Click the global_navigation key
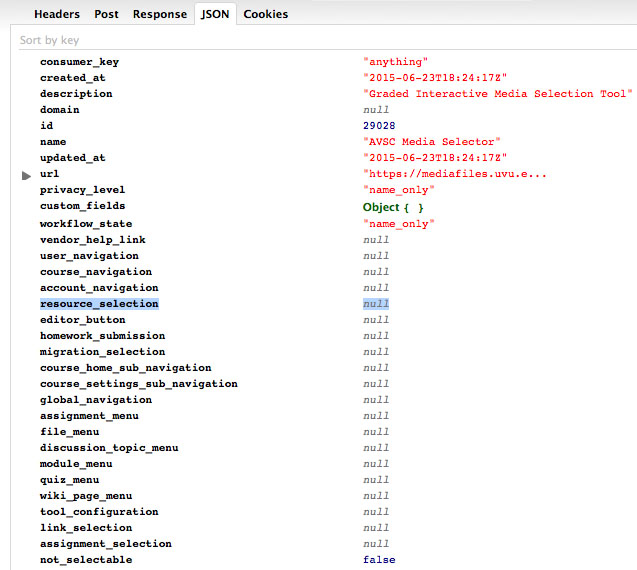 pyautogui.click(x=96, y=400)
